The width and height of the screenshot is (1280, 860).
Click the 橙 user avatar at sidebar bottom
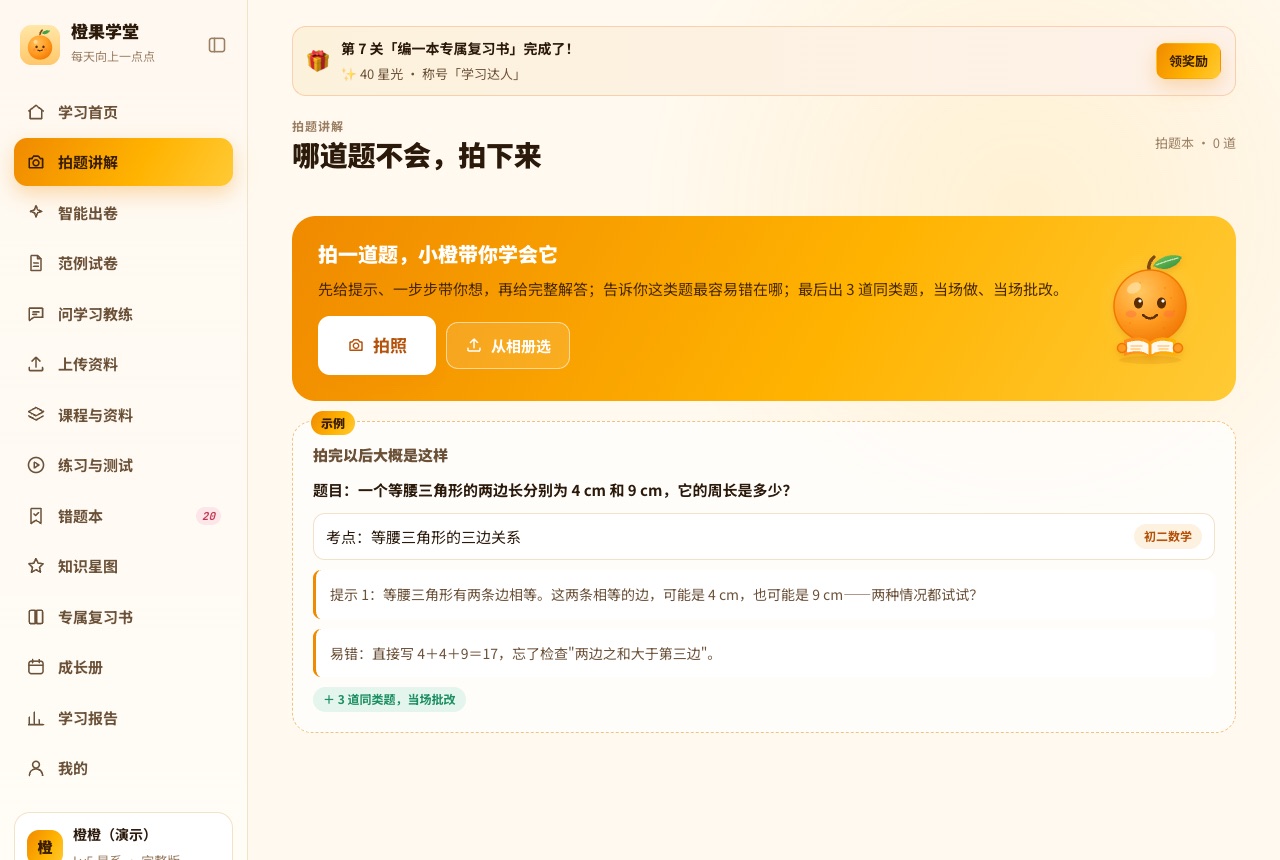click(45, 847)
